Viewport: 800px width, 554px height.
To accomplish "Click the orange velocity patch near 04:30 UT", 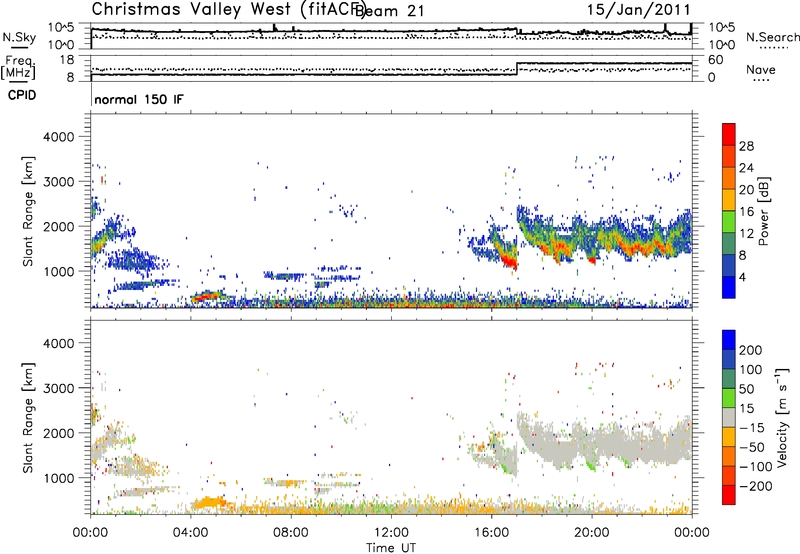I will (208, 502).
